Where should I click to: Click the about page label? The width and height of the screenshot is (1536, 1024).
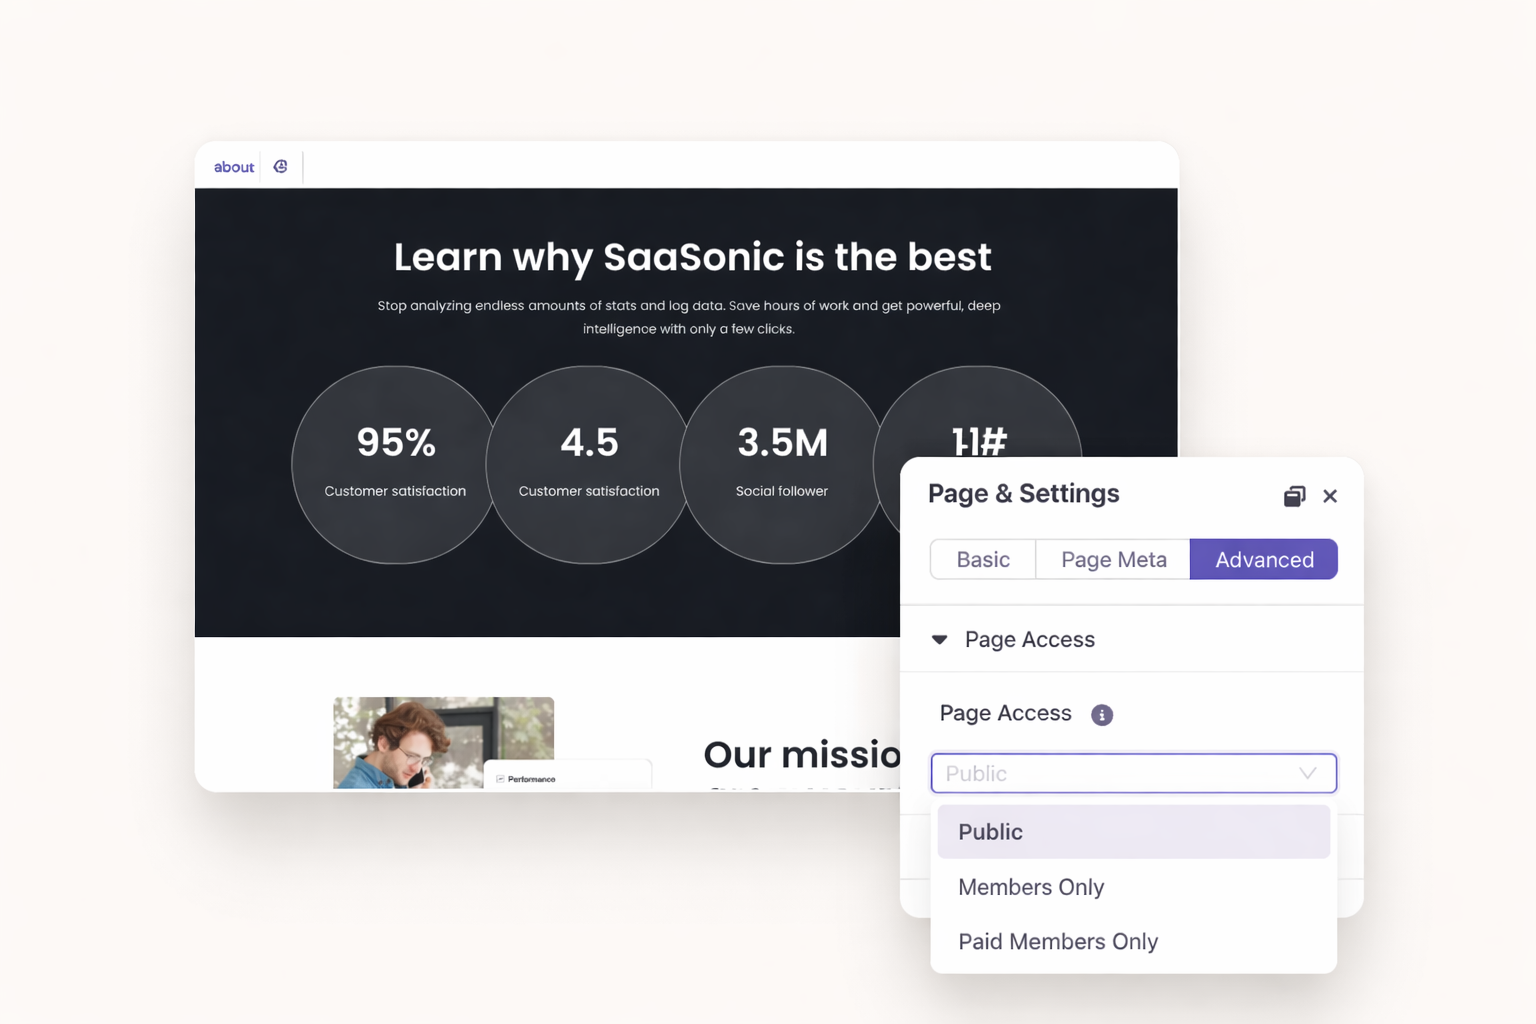[x=233, y=167]
